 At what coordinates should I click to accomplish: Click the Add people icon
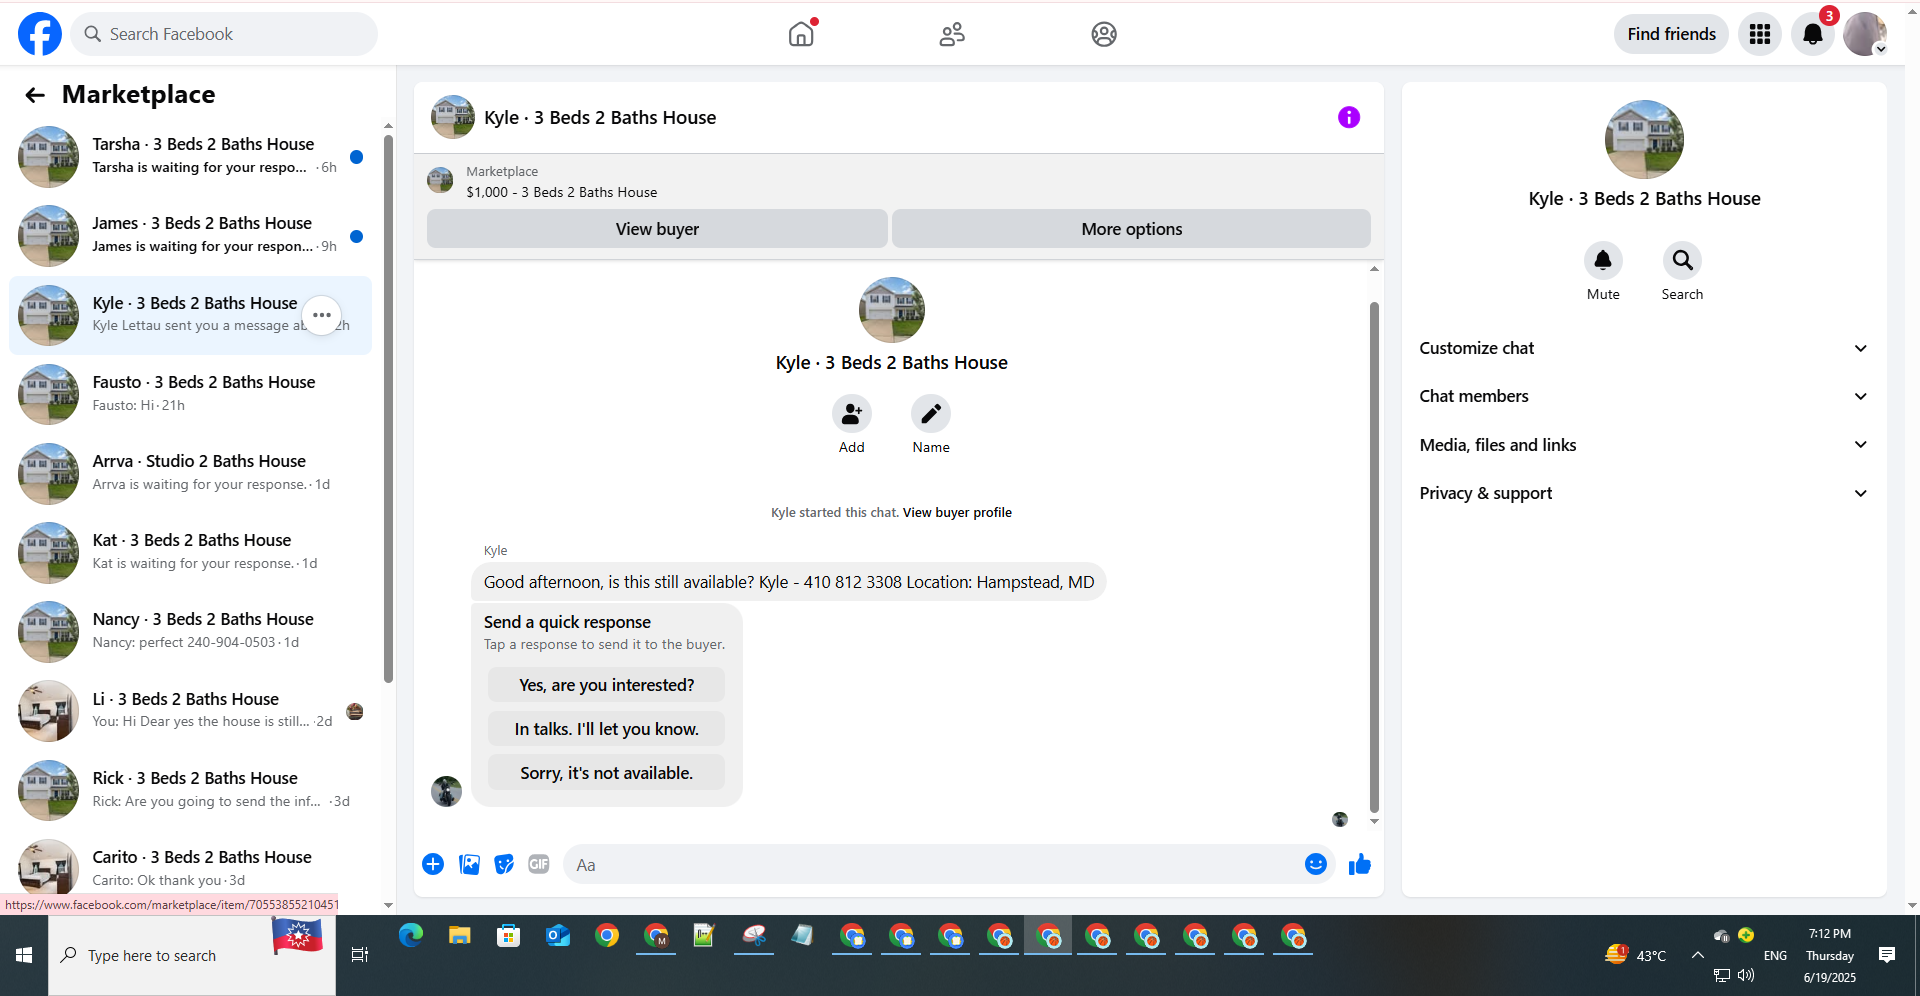click(x=852, y=413)
